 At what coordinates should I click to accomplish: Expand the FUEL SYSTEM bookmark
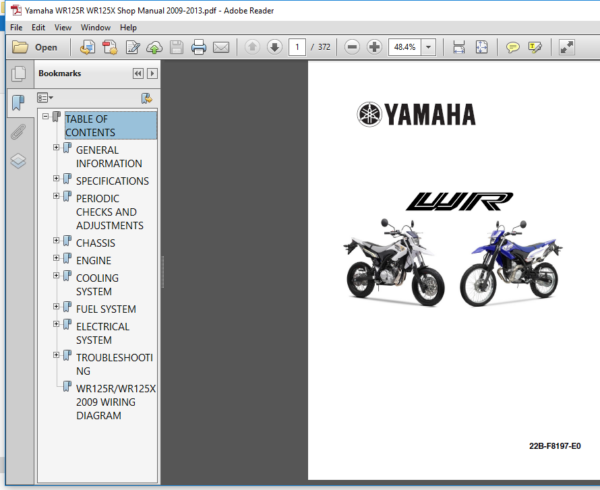[56, 306]
